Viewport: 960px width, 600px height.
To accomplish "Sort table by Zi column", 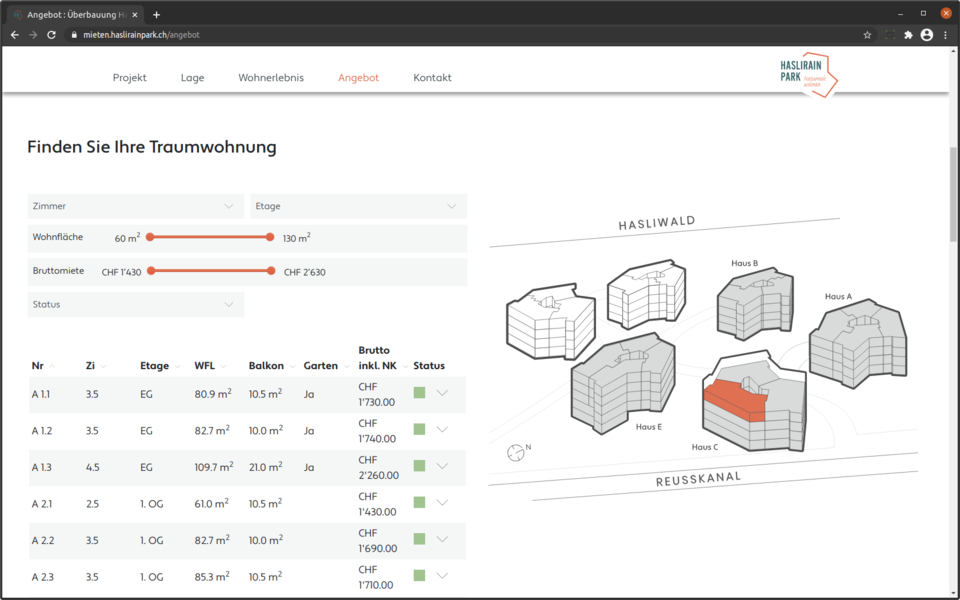I will point(96,366).
